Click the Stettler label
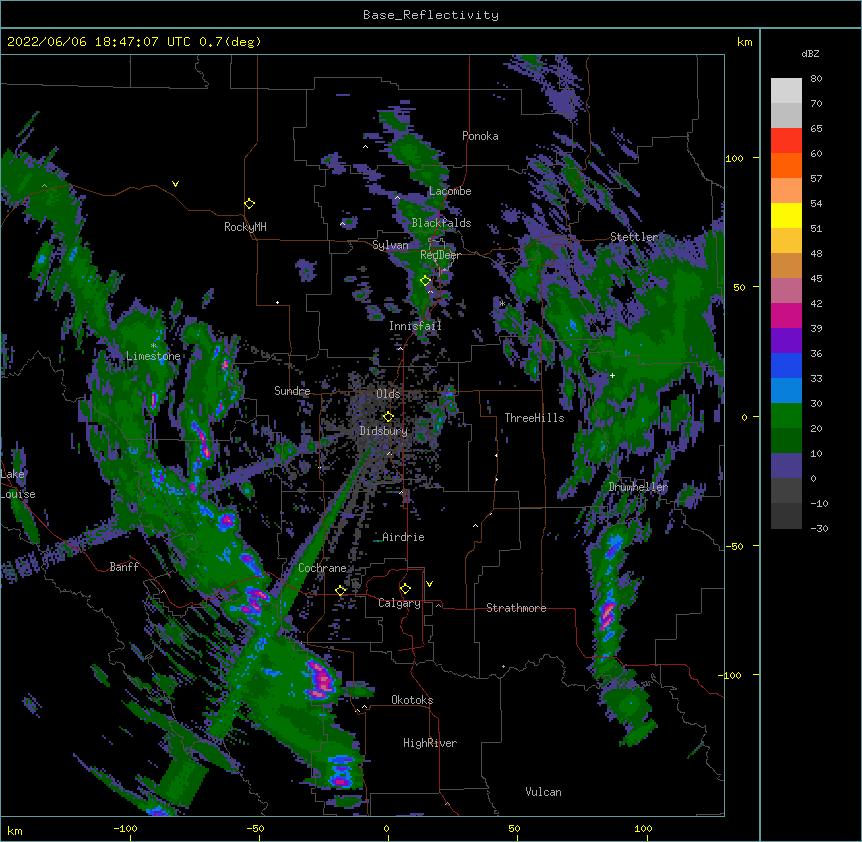 [x=634, y=237]
